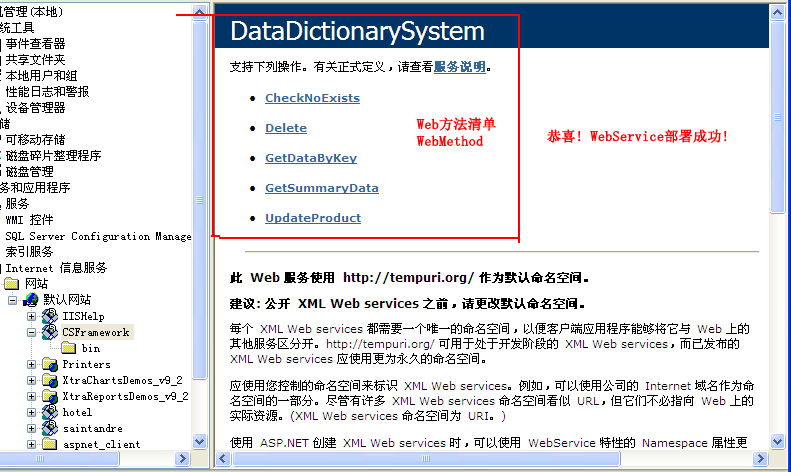Click the aspnet_client folder icon
This screenshot has width=791, height=472.
(x=49, y=444)
